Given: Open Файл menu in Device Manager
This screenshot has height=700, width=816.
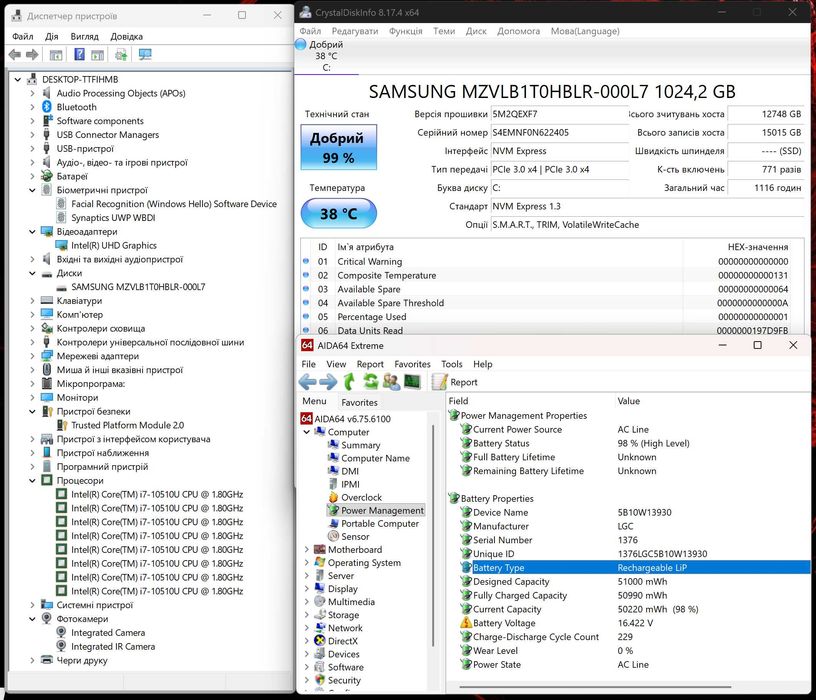Looking at the screenshot, I should click(23, 36).
